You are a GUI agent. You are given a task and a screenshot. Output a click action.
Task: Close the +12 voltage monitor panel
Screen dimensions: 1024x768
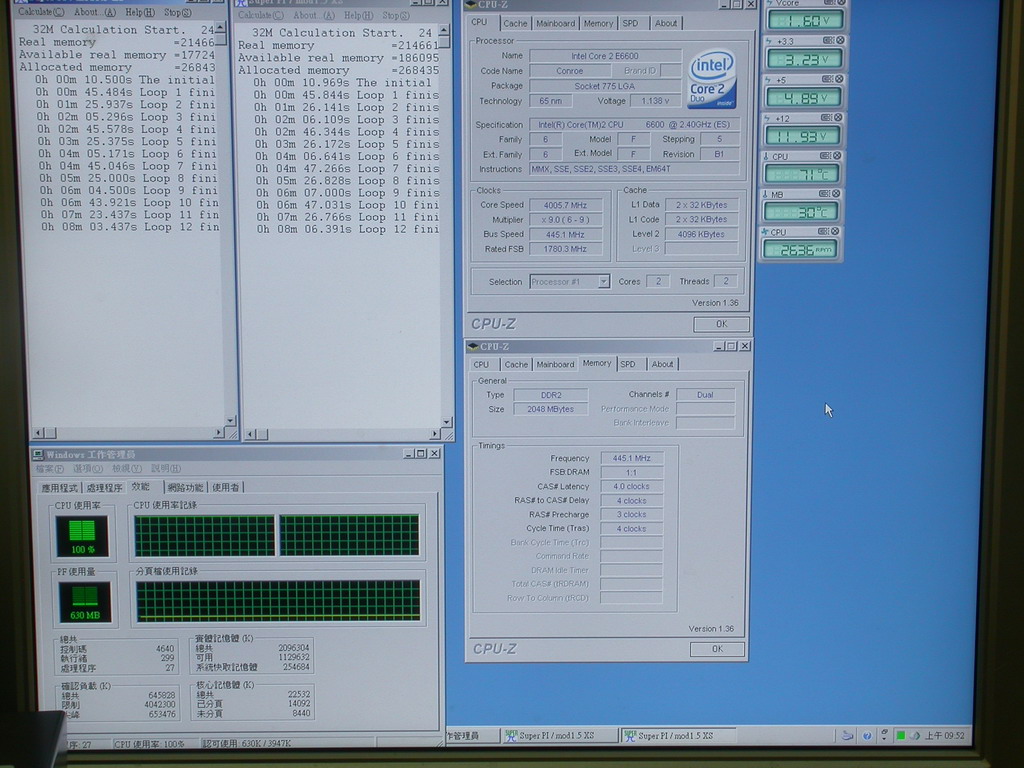(838, 118)
